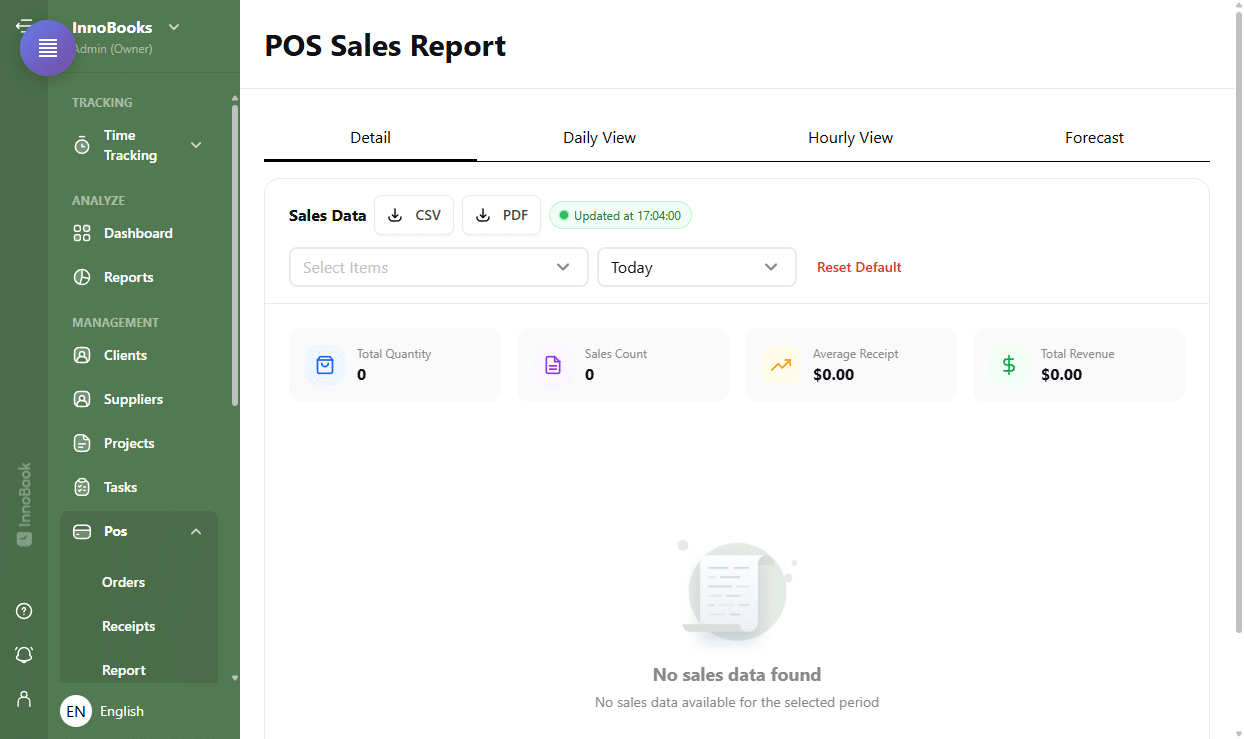
Task: Switch to the Daily View tab
Action: tap(599, 138)
